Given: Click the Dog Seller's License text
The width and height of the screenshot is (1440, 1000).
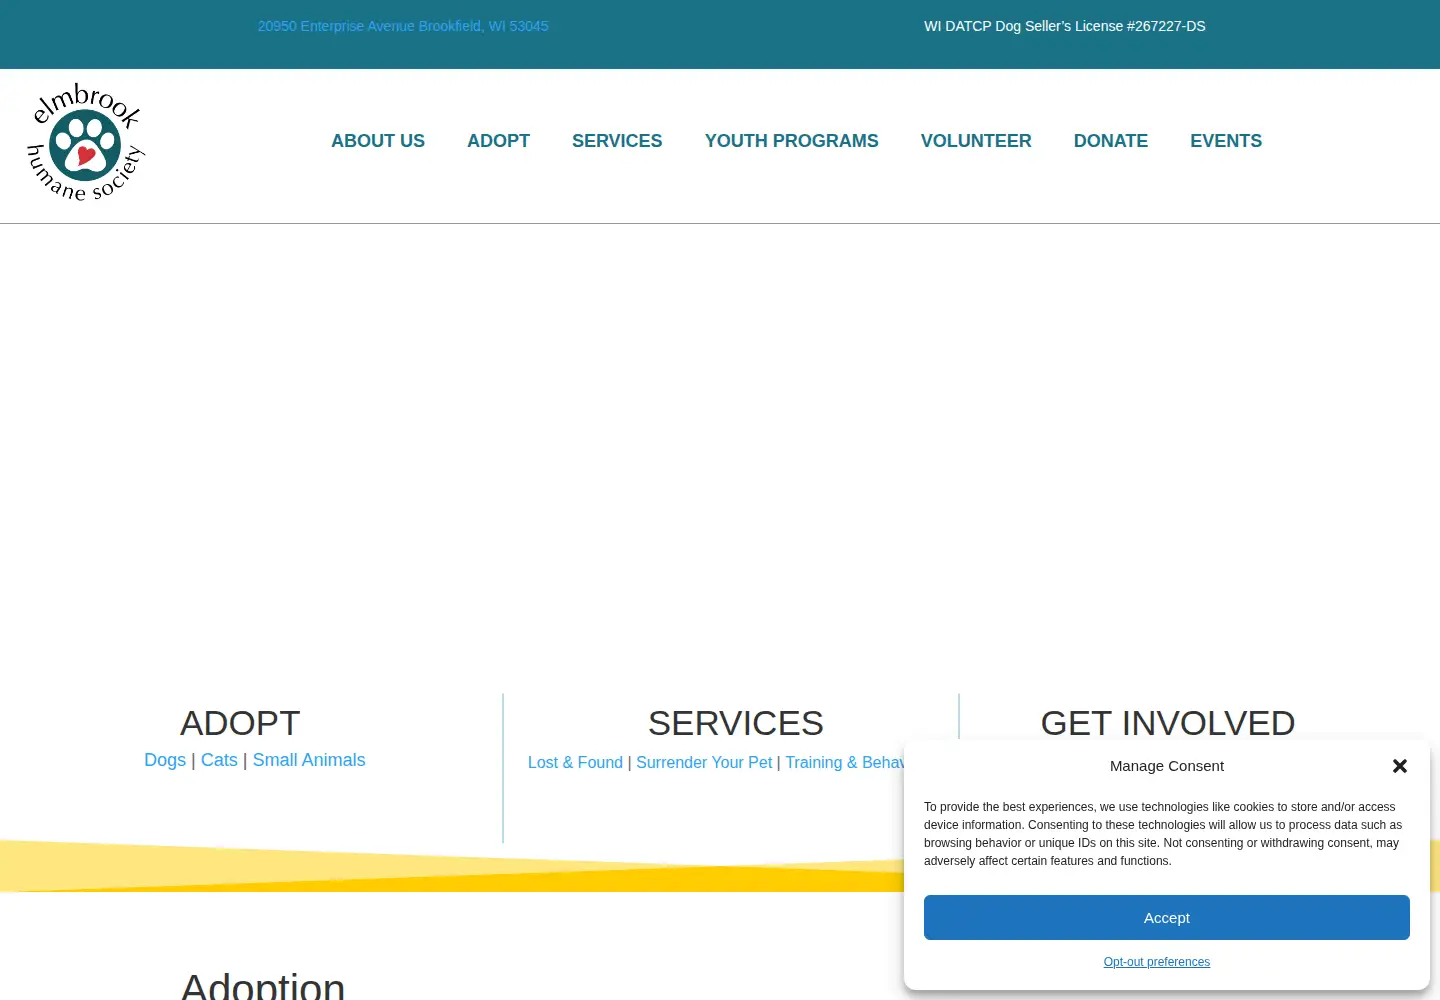Looking at the screenshot, I should pos(1065,26).
